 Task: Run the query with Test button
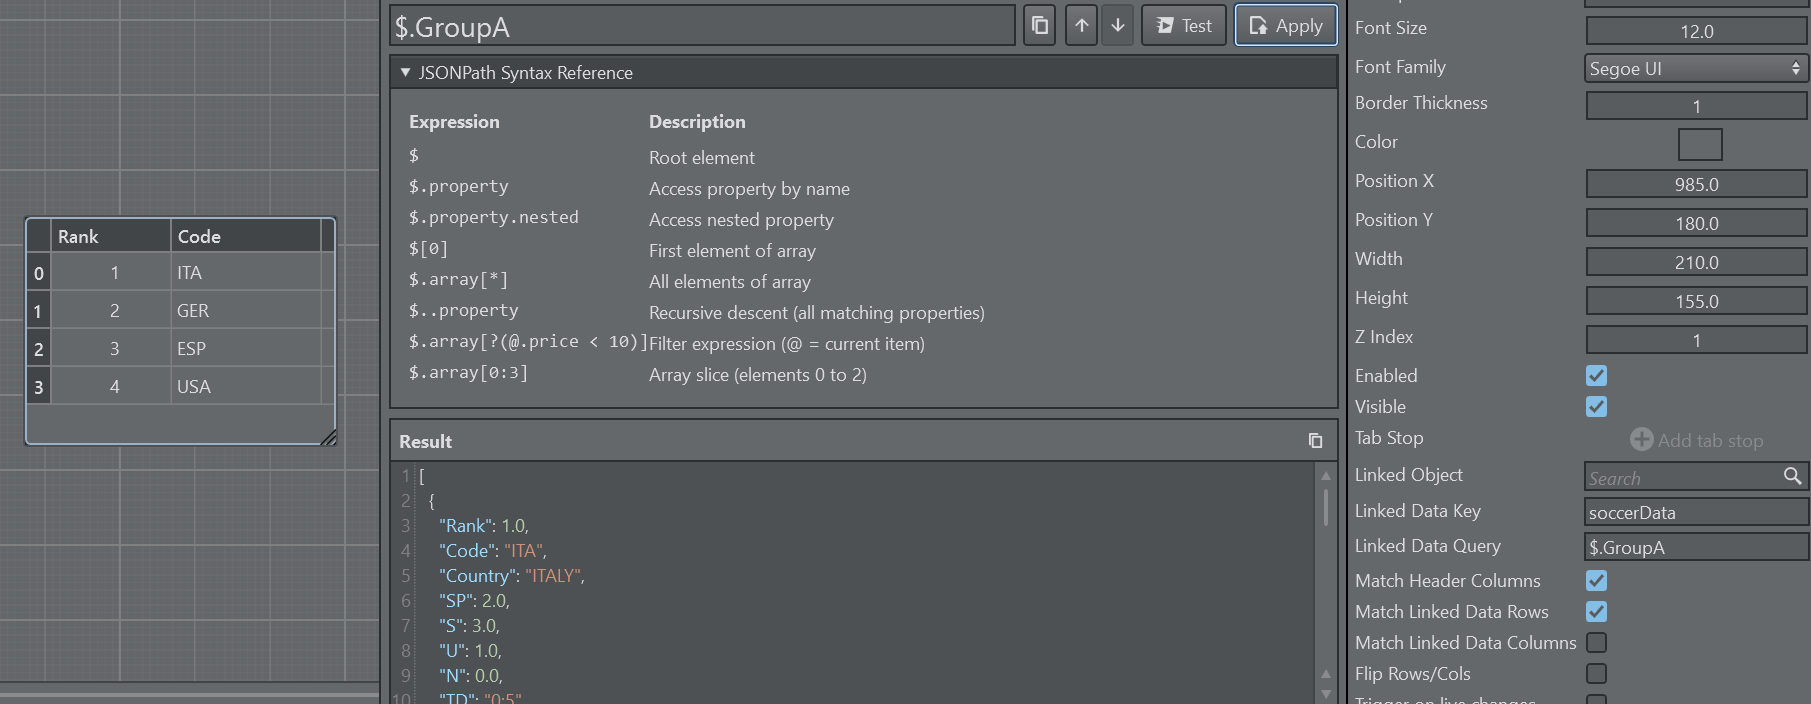tap(1184, 26)
